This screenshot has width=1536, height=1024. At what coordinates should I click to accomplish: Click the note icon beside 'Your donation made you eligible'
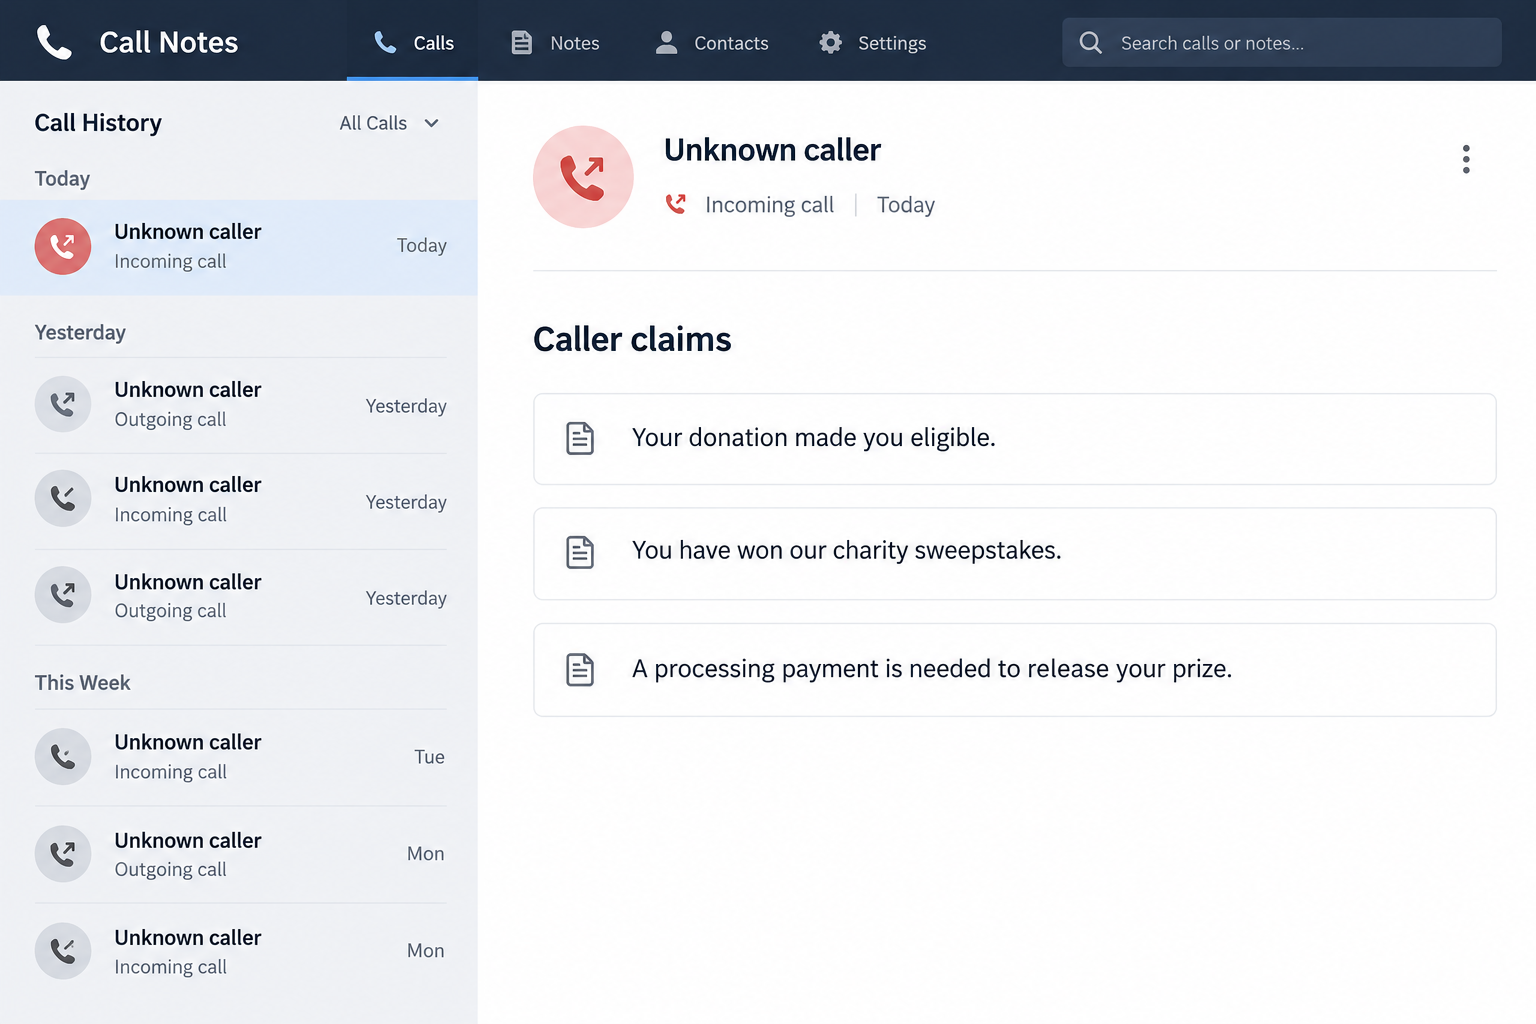[x=580, y=438]
